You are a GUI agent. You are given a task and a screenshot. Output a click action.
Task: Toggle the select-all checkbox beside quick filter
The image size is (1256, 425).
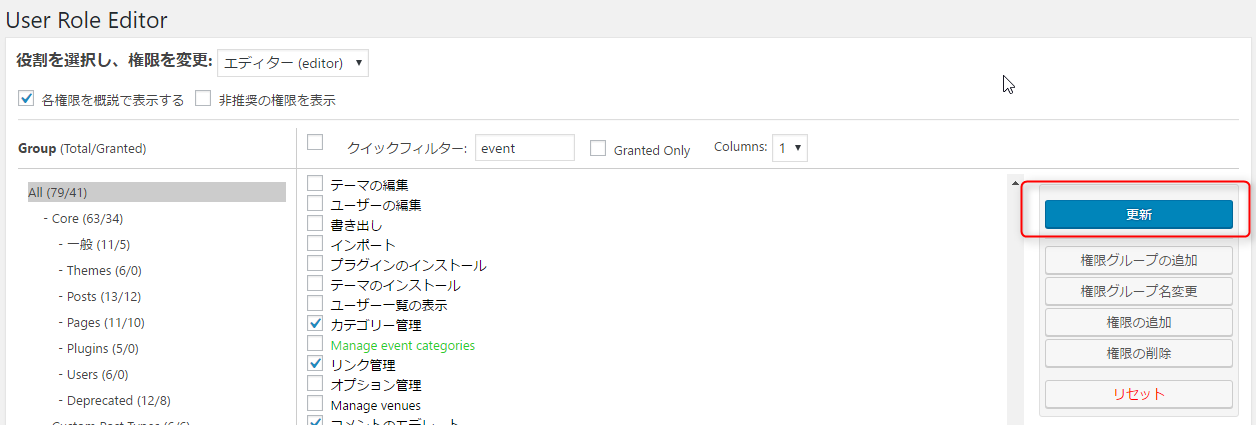[315, 142]
